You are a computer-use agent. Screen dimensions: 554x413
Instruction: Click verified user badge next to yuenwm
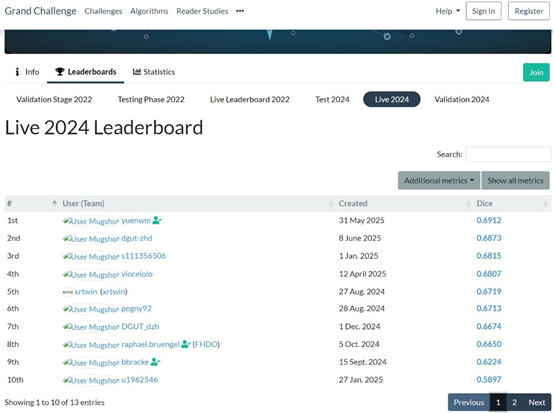157,220
